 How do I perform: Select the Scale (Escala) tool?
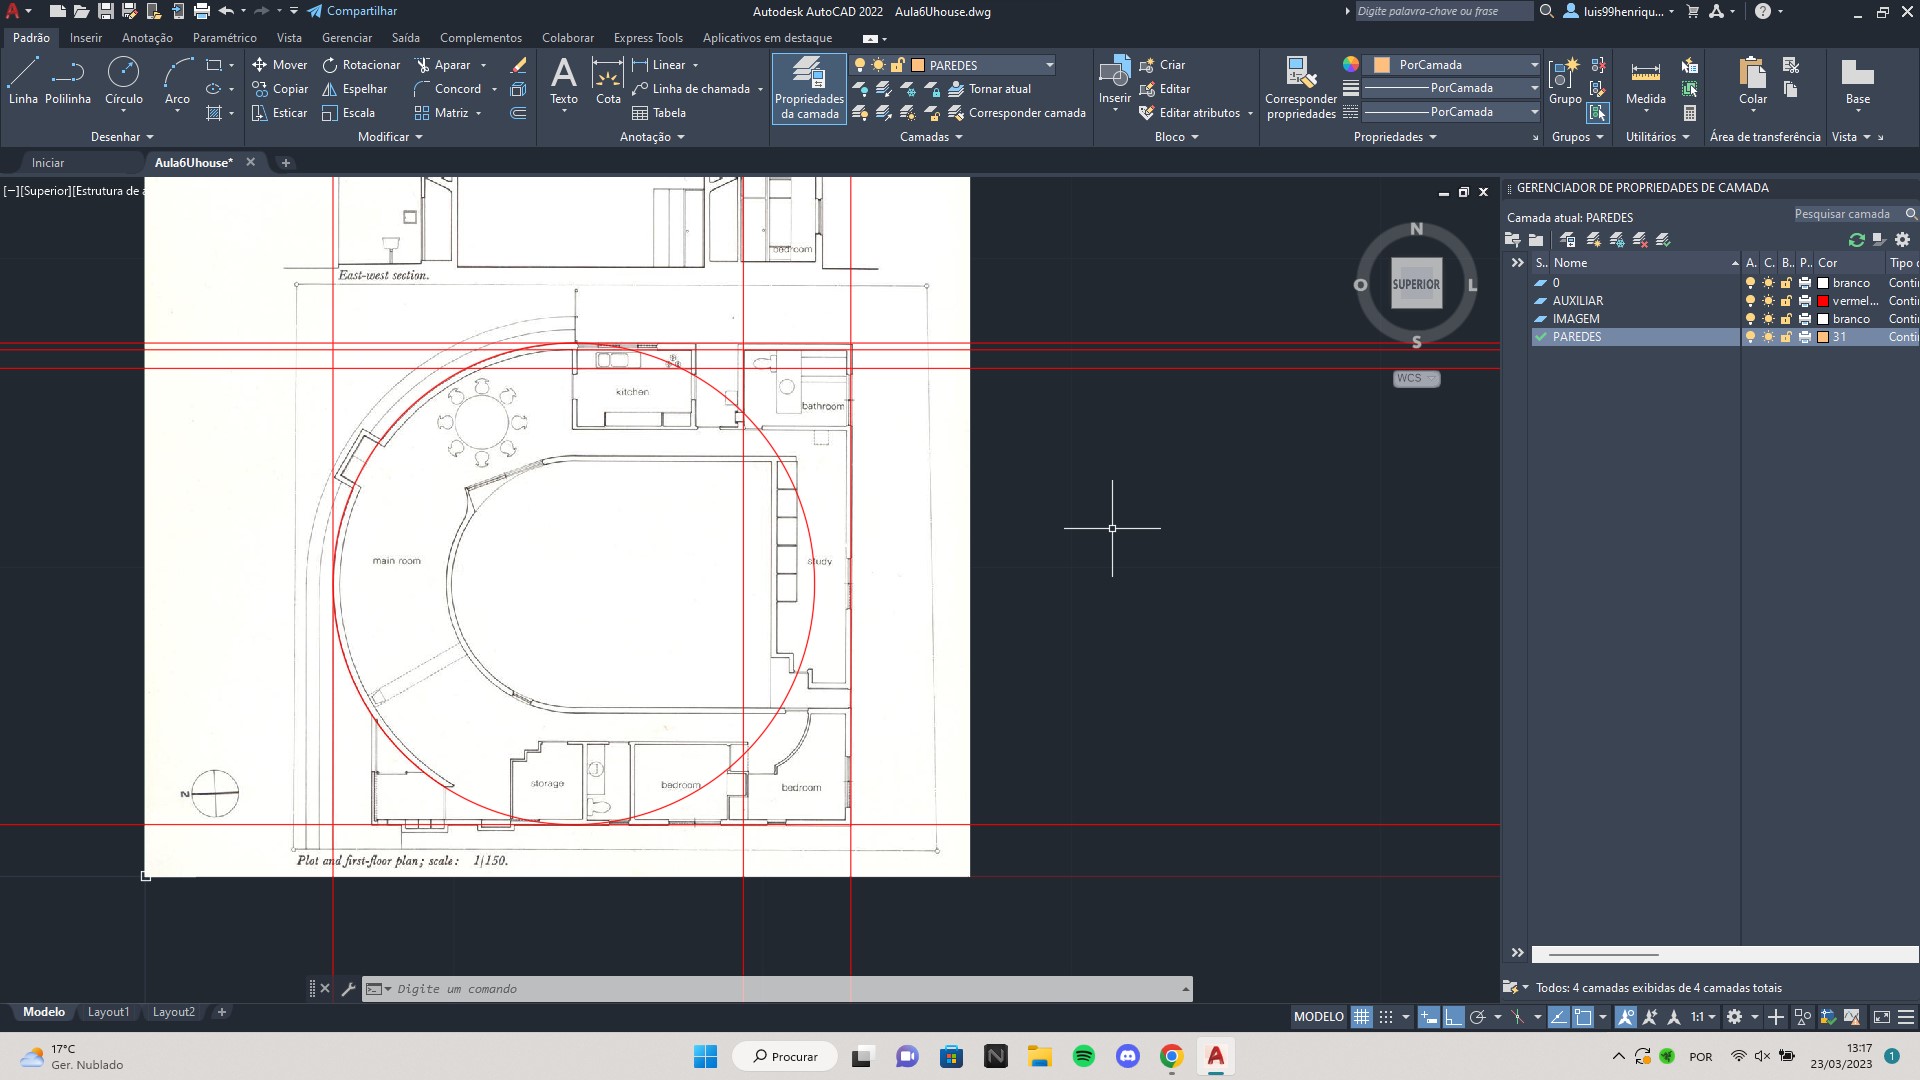pyautogui.click(x=356, y=112)
